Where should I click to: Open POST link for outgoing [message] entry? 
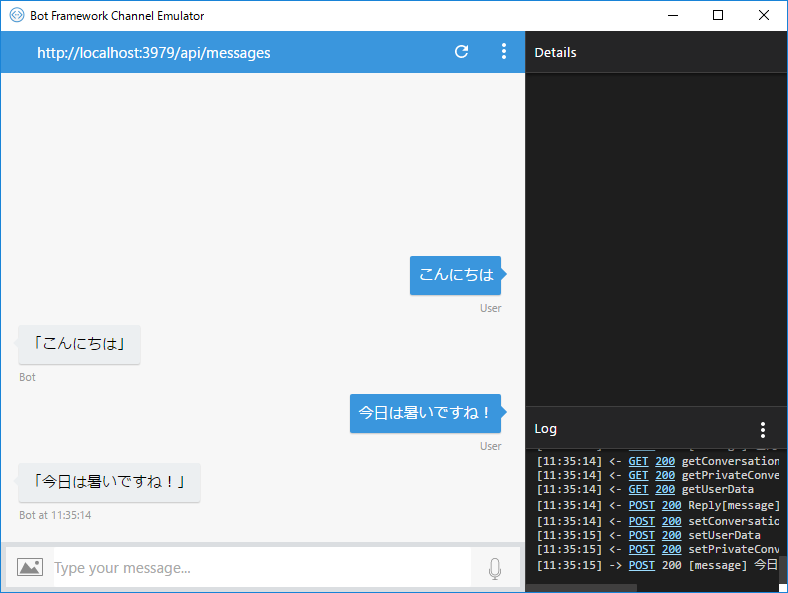pyautogui.click(x=642, y=566)
